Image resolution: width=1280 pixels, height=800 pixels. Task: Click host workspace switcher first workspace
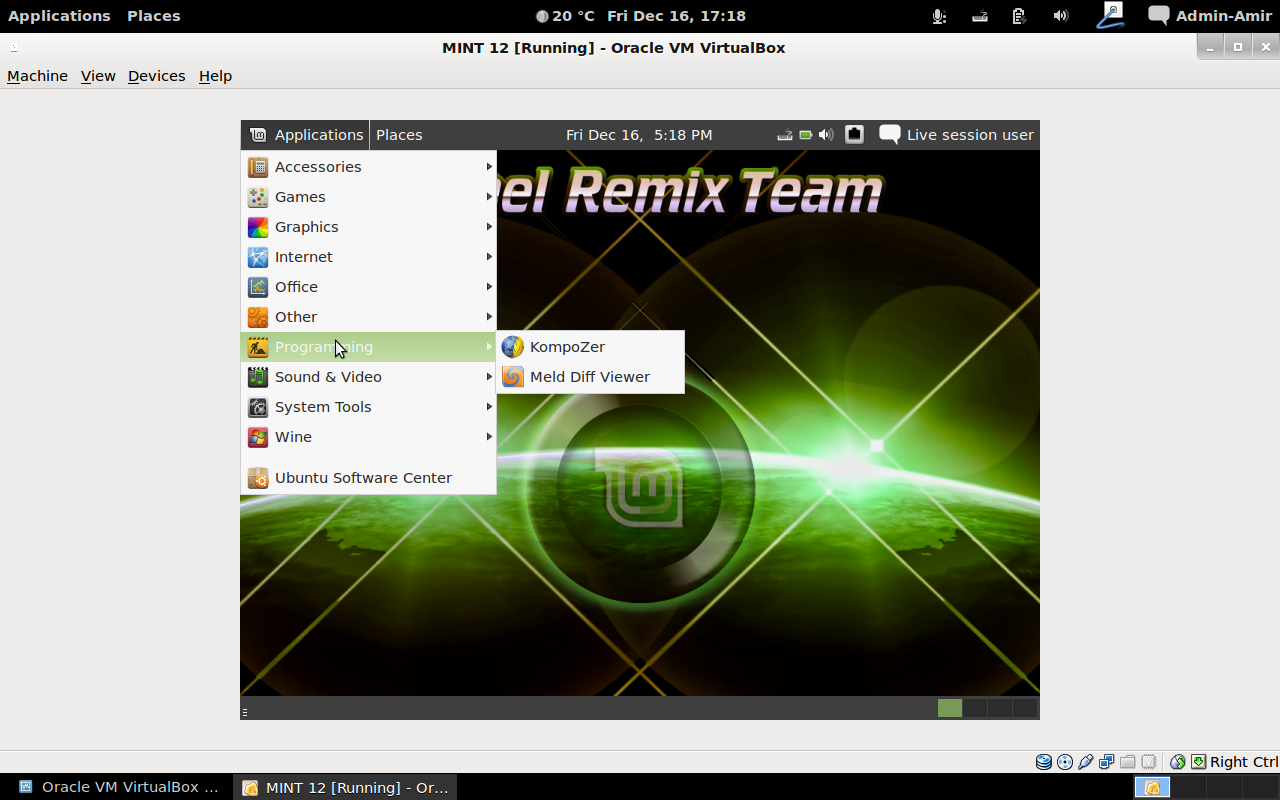1152,788
